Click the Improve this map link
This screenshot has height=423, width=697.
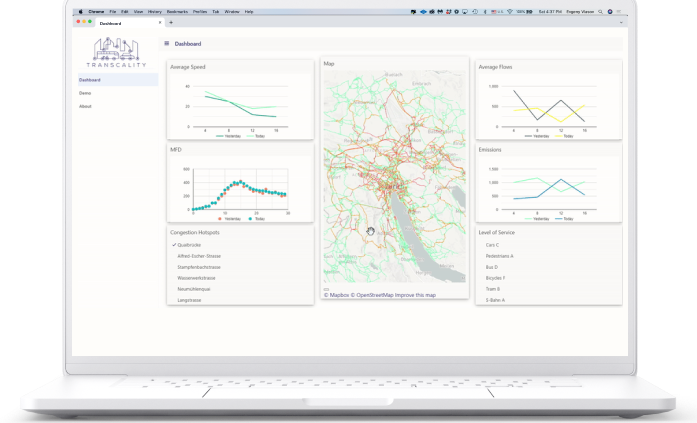coord(415,295)
